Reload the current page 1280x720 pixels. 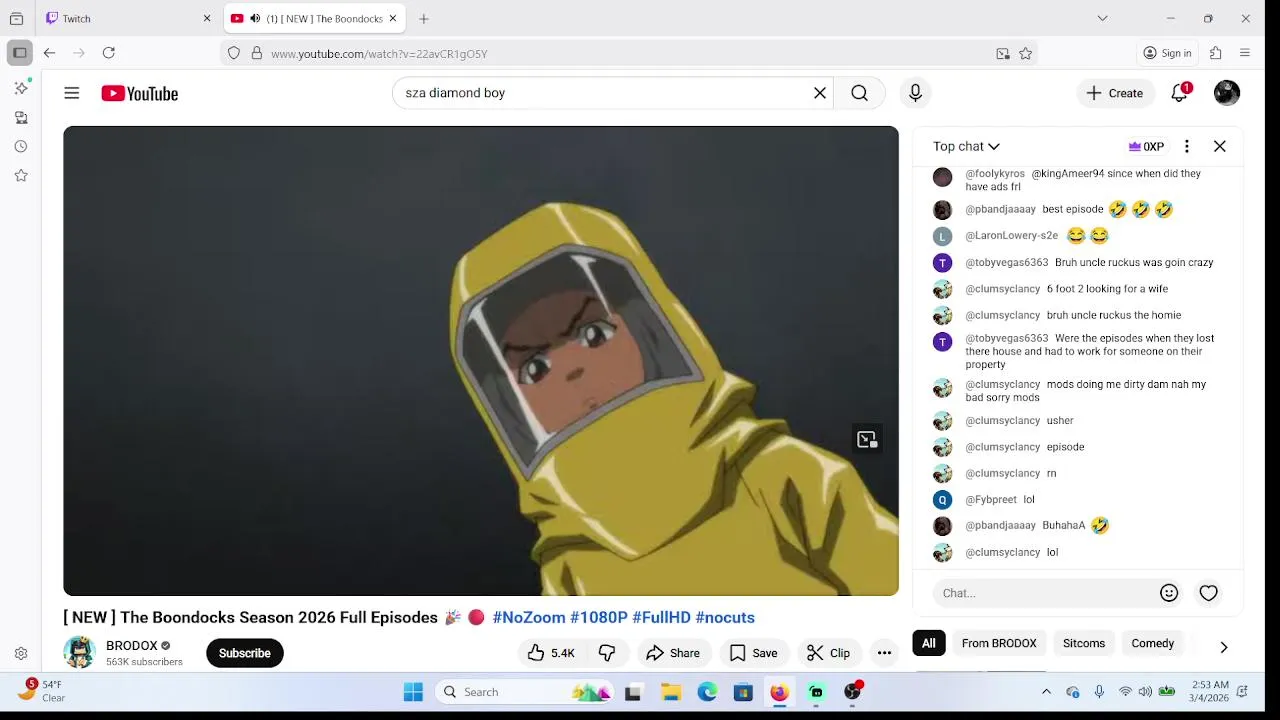click(x=108, y=53)
